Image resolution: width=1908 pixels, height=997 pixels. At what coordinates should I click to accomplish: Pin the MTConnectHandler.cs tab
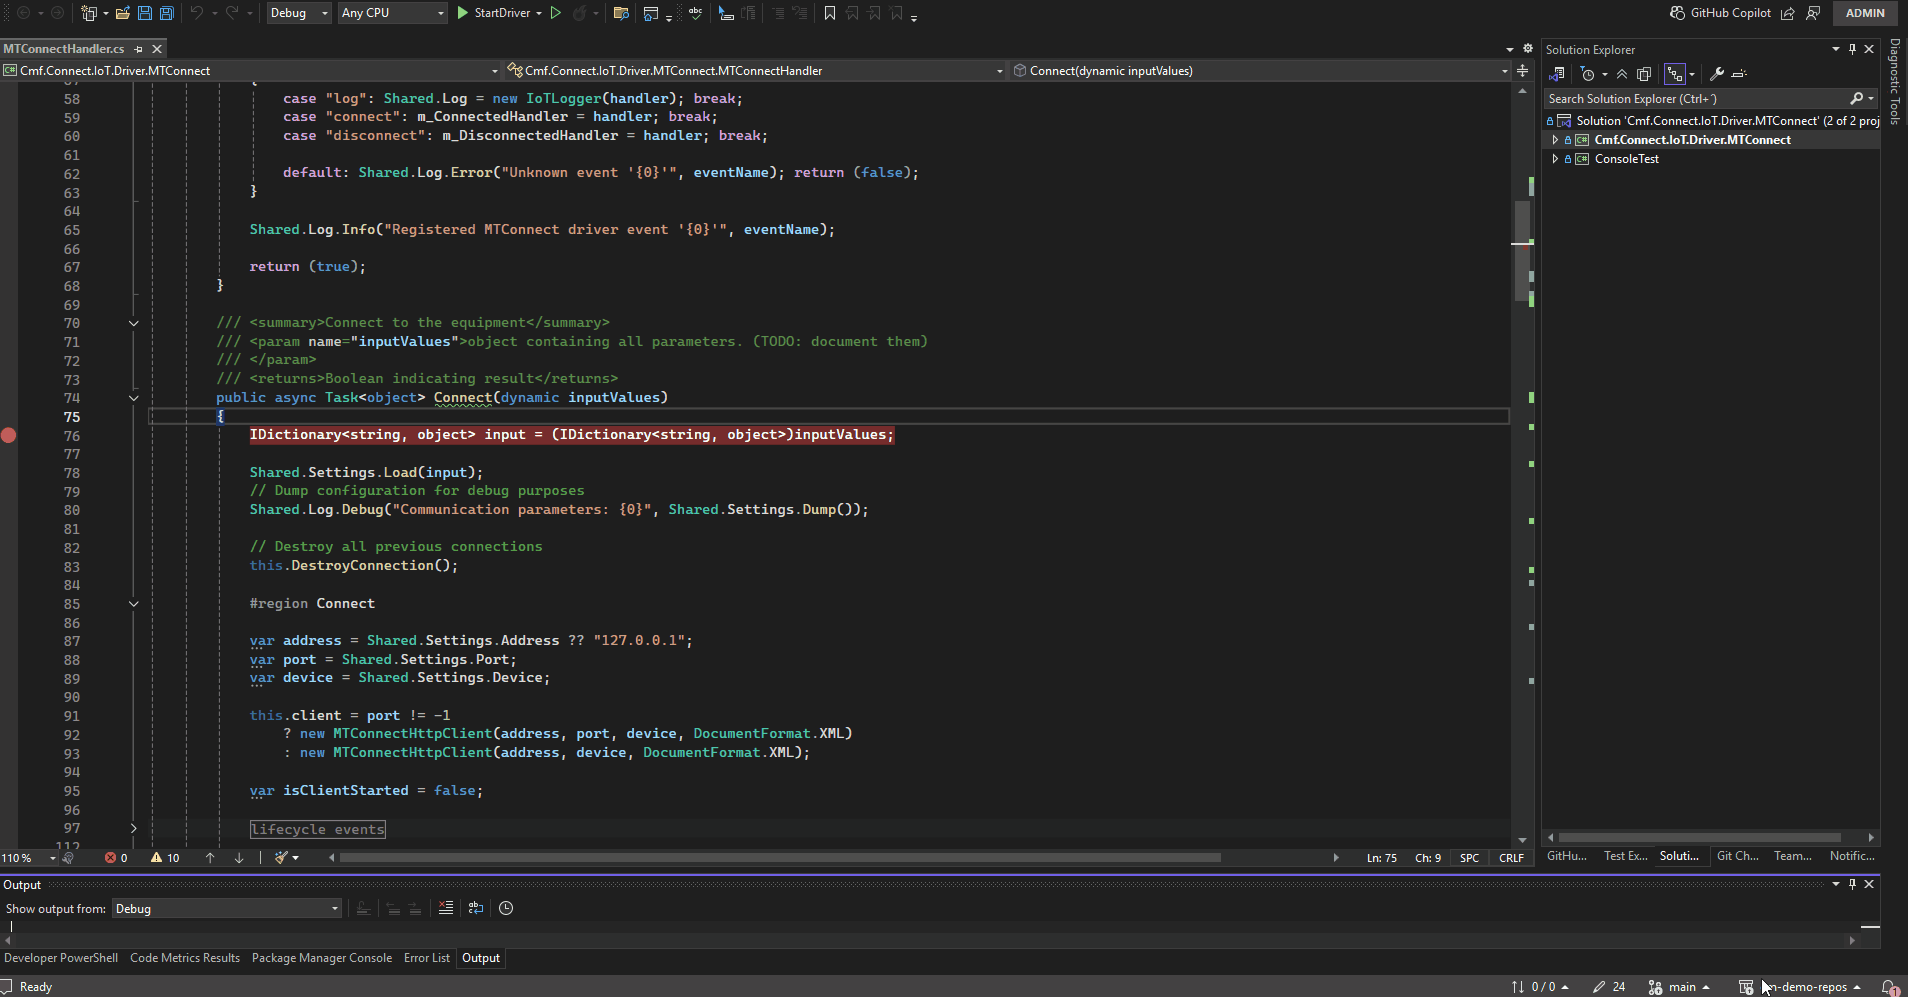139,49
